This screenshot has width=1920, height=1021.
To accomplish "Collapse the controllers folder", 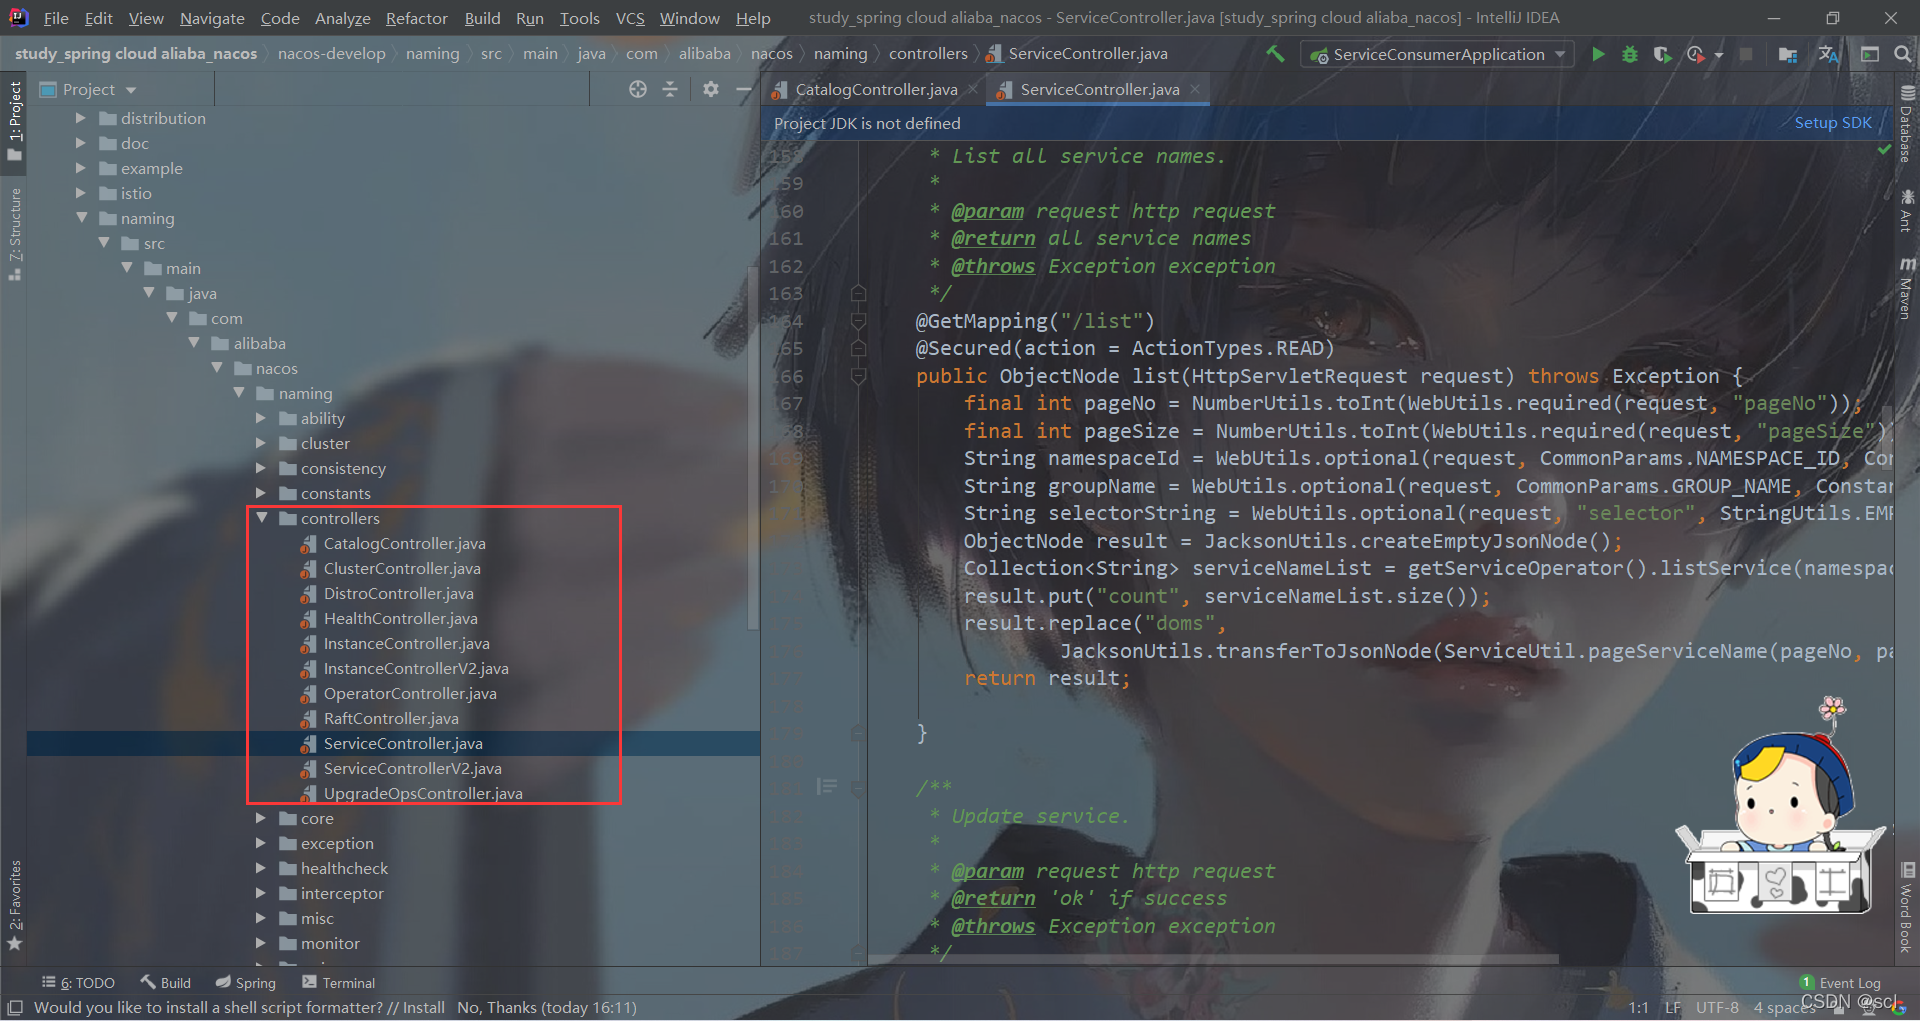I will click(x=261, y=518).
